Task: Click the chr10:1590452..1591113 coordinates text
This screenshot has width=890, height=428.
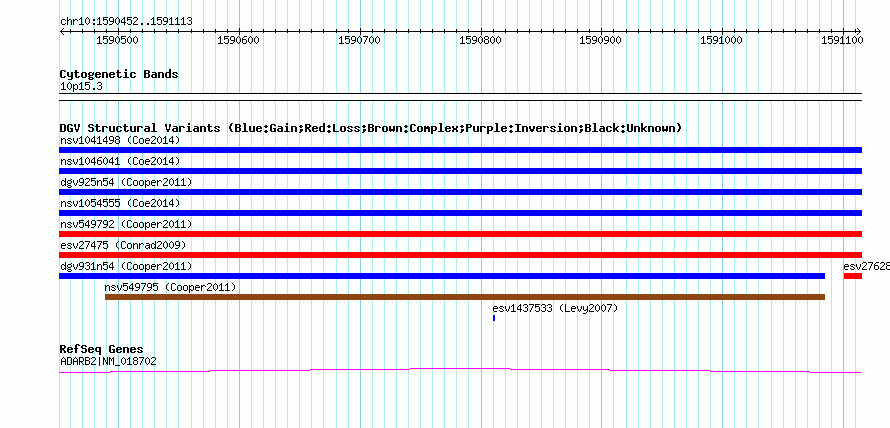Action: (126, 22)
